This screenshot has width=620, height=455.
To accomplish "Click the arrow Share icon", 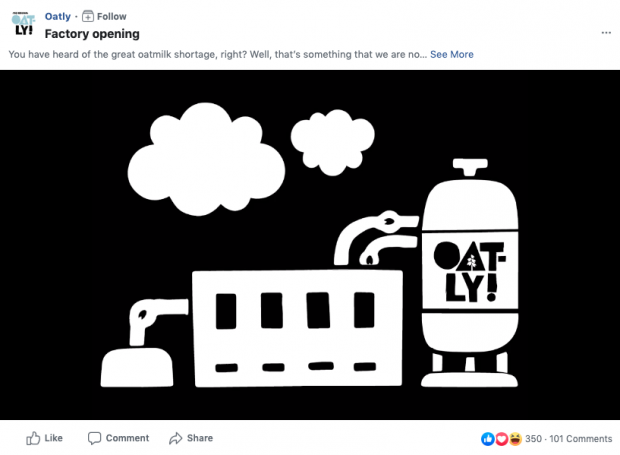I will [176, 438].
